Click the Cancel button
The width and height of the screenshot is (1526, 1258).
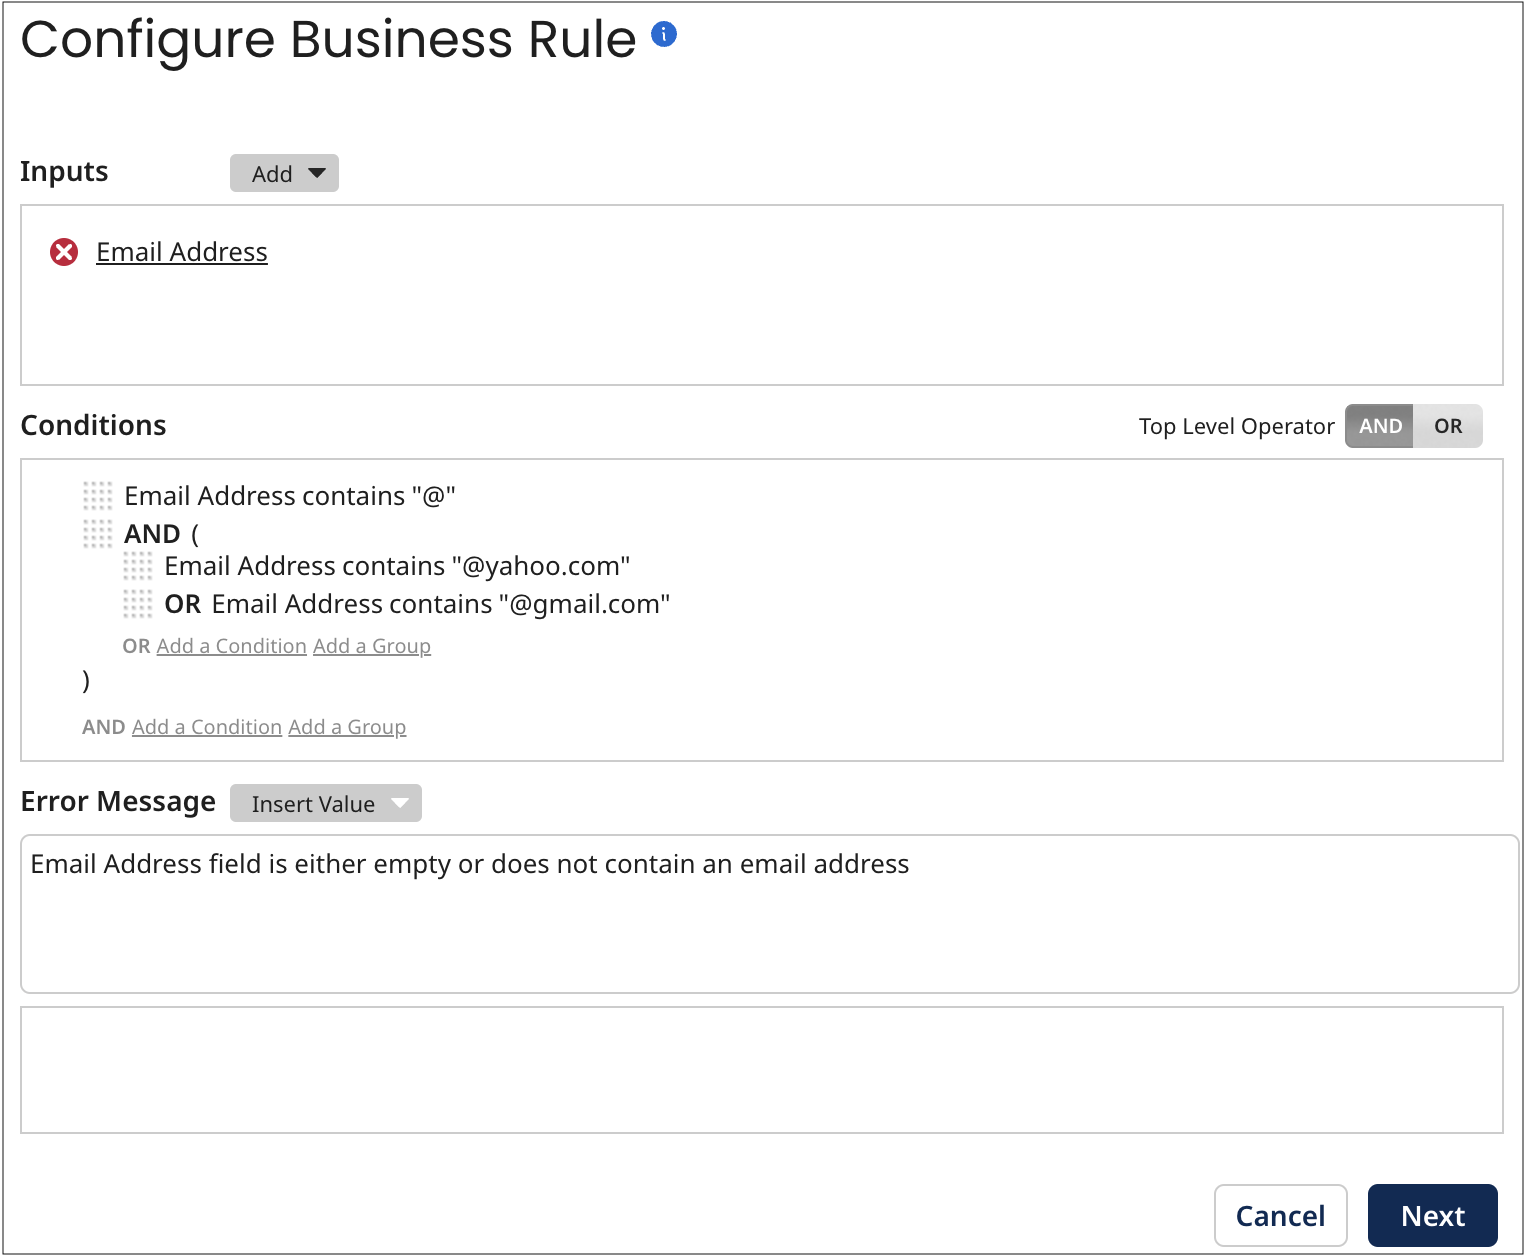[1281, 1215]
